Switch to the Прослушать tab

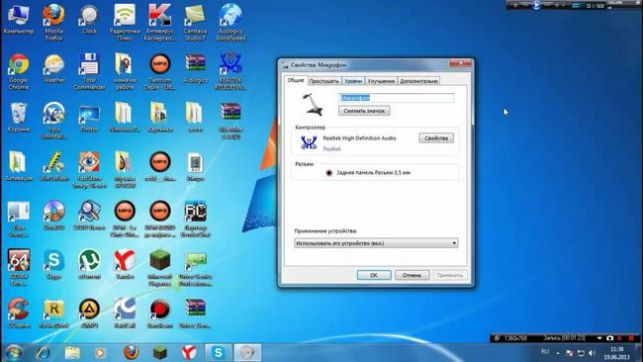point(324,81)
